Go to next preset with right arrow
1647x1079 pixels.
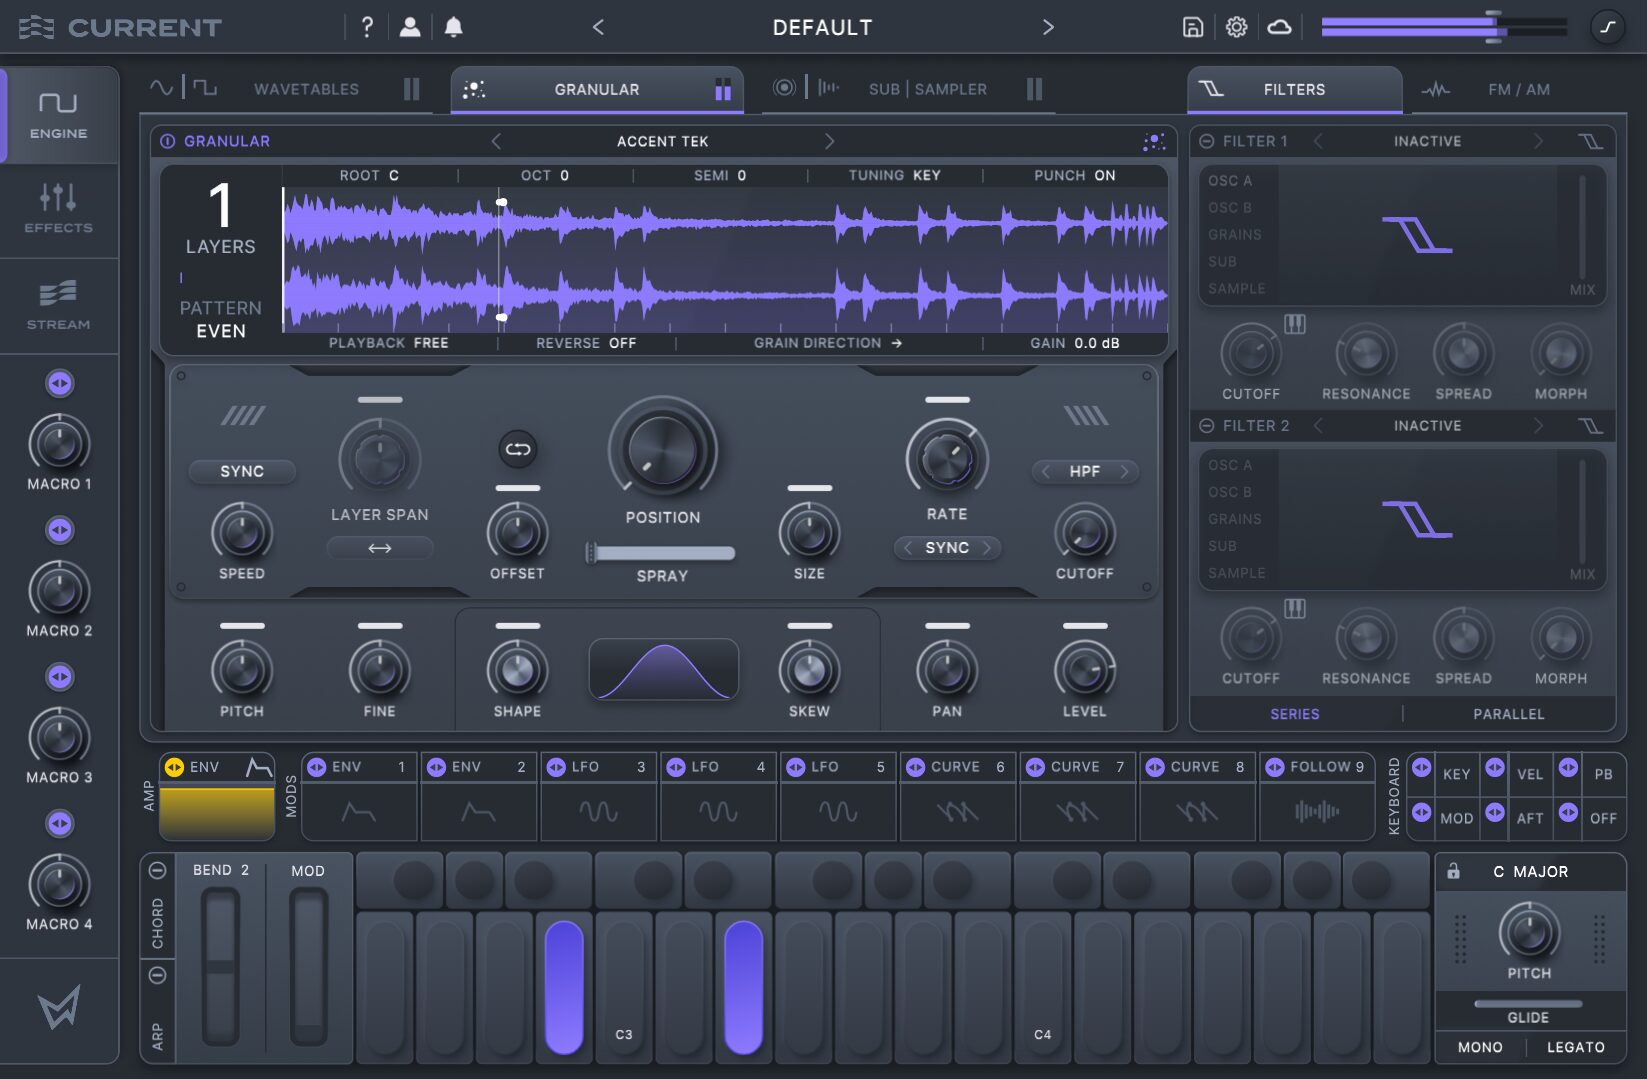pos(1048,27)
